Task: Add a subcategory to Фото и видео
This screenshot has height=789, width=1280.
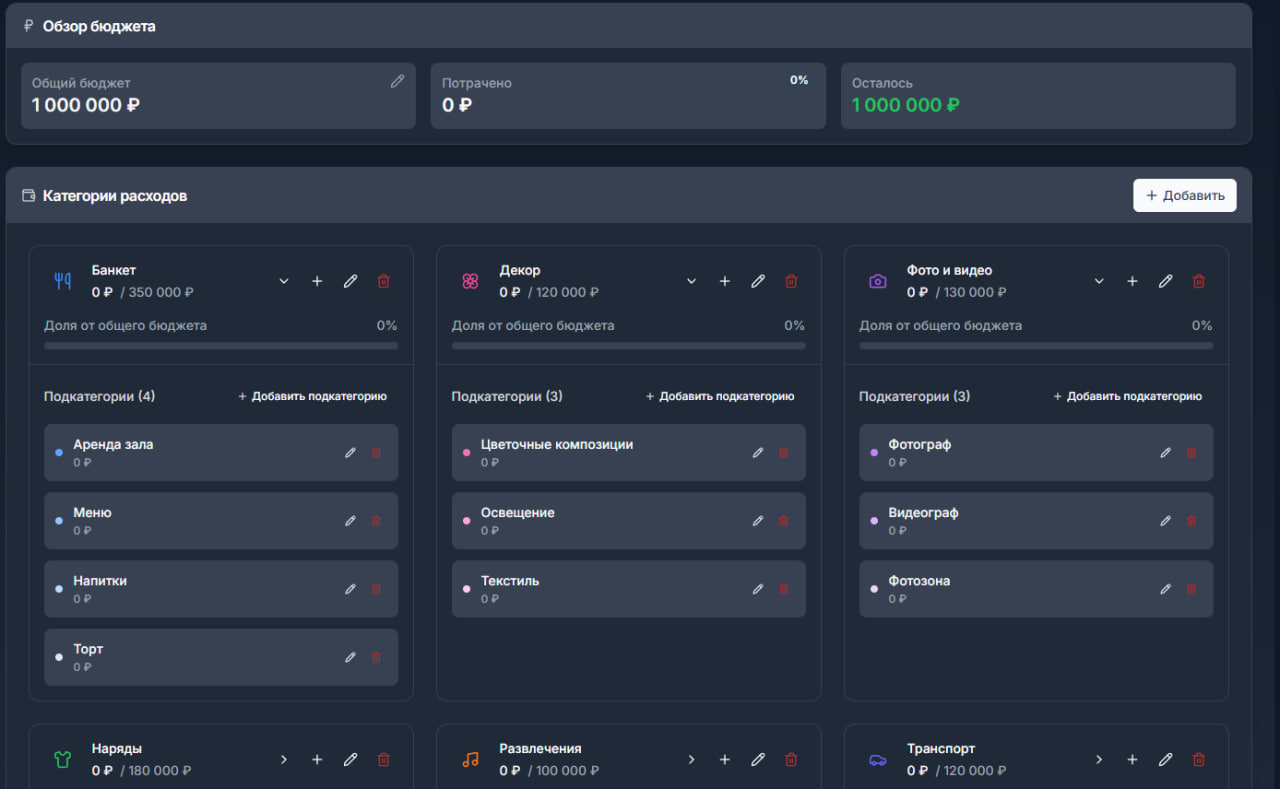Action: (1127, 396)
